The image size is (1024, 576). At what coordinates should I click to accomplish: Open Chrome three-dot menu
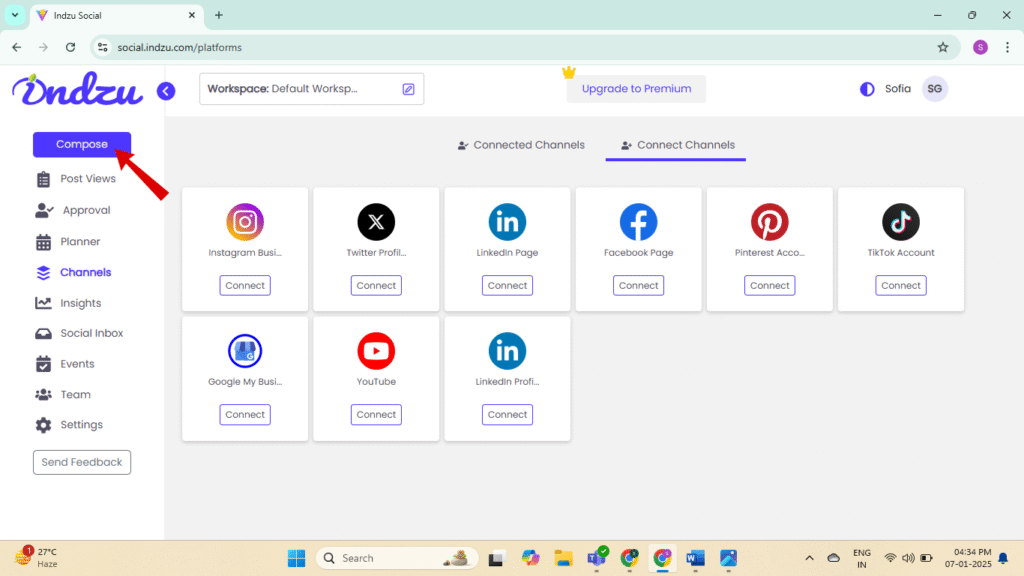1008,47
